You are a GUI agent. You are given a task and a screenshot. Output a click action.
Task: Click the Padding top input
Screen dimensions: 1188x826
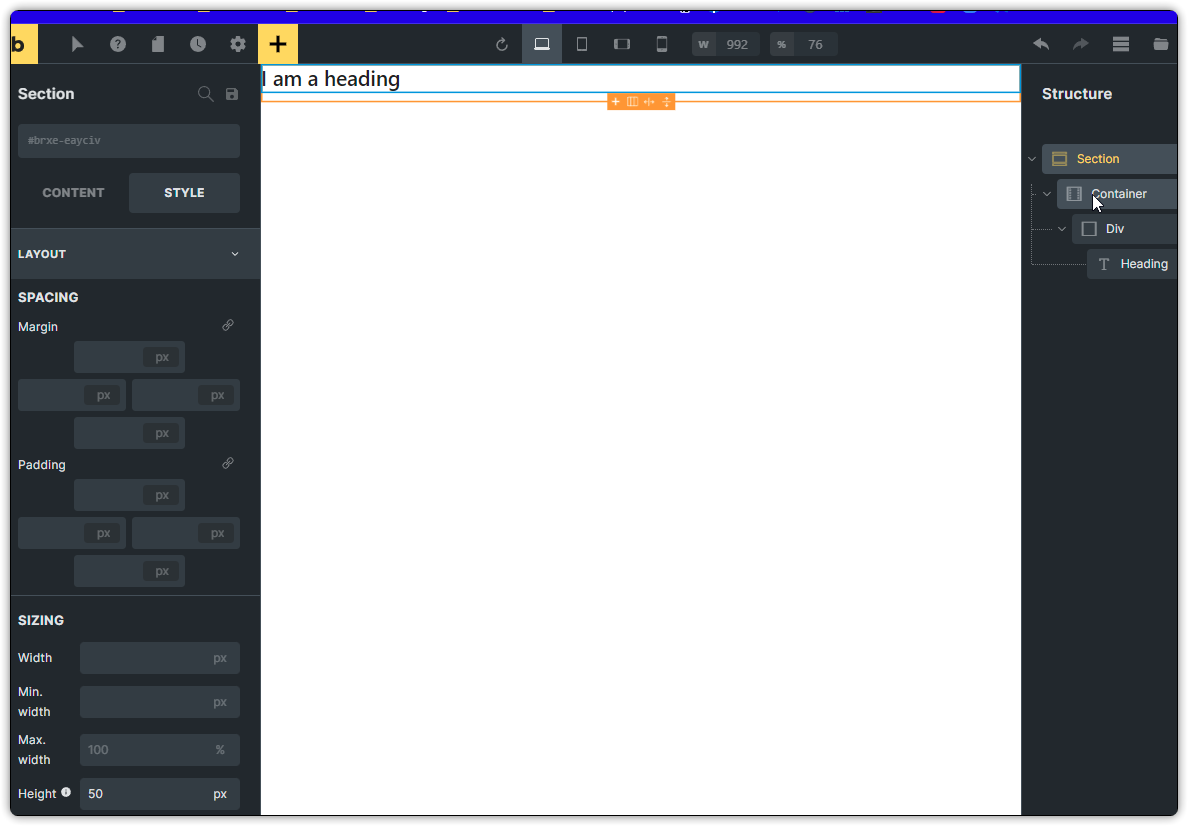(x=130, y=495)
